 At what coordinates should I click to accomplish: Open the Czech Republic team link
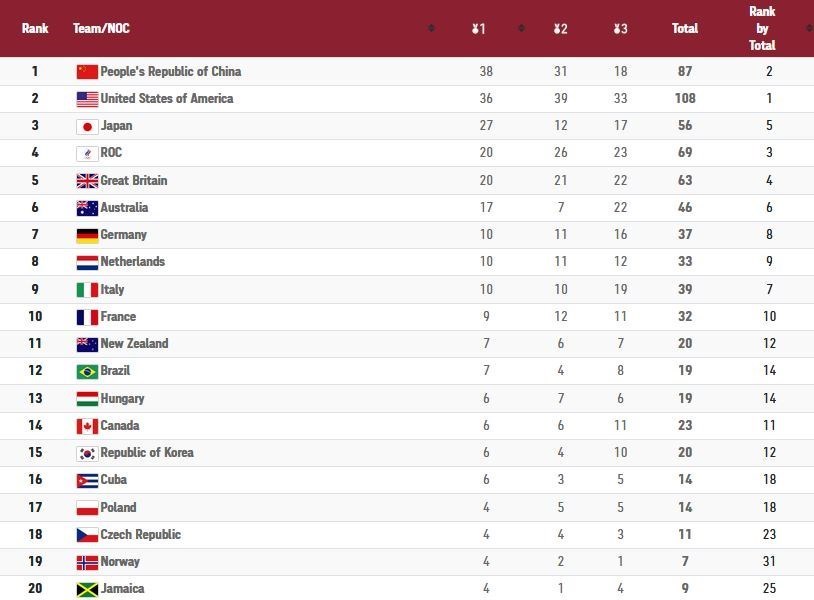[x=141, y=535]
